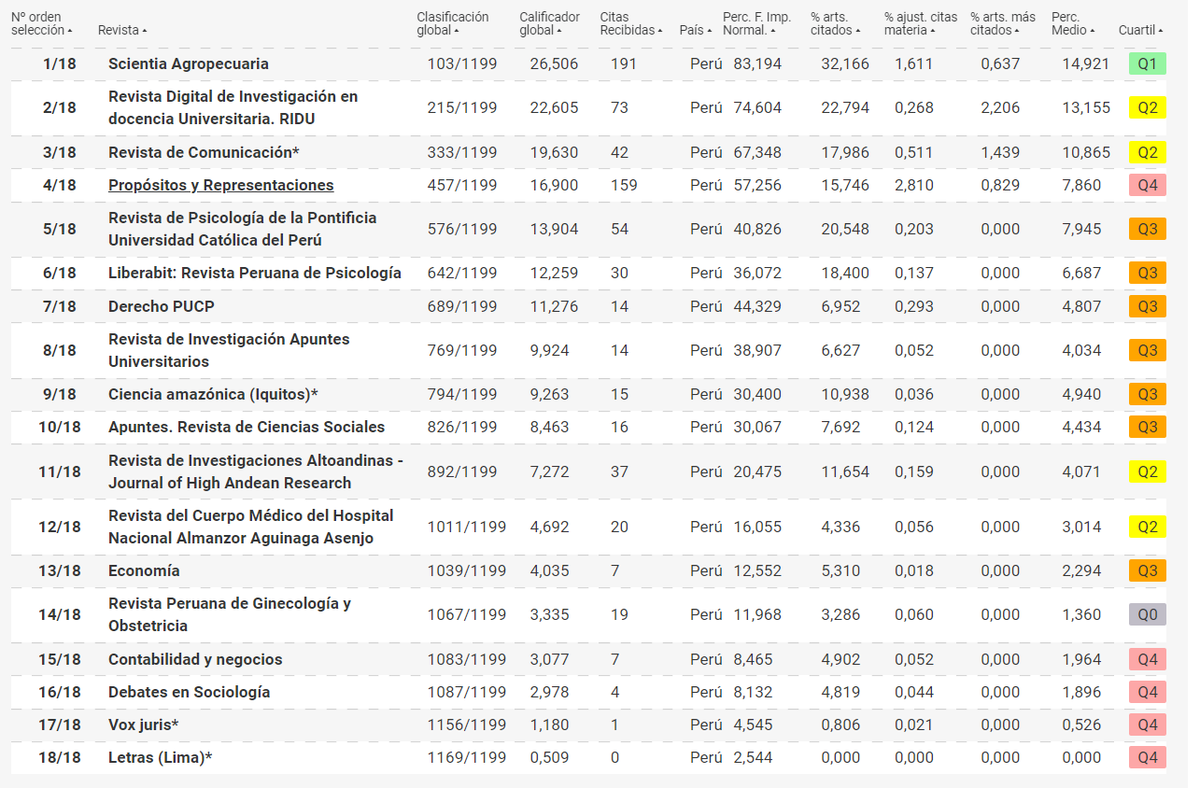
Task: Sort by Perc. F. Imp. Normal. column
Action: click(x=757, y=23)
